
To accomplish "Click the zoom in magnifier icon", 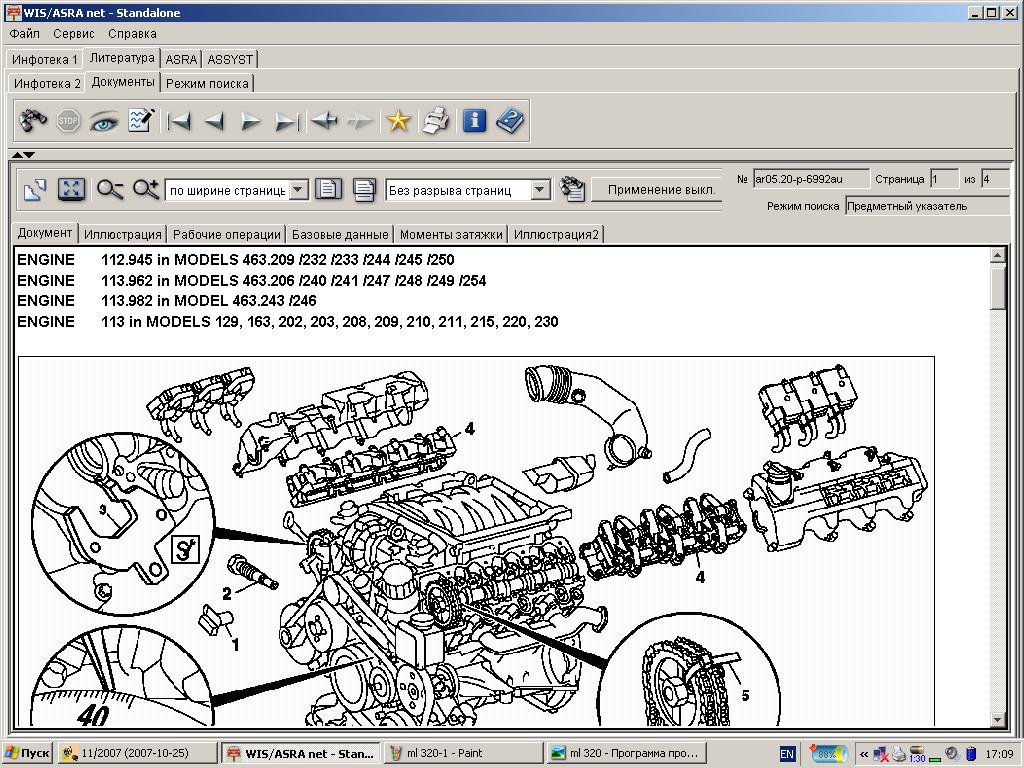I will point(146,189).
